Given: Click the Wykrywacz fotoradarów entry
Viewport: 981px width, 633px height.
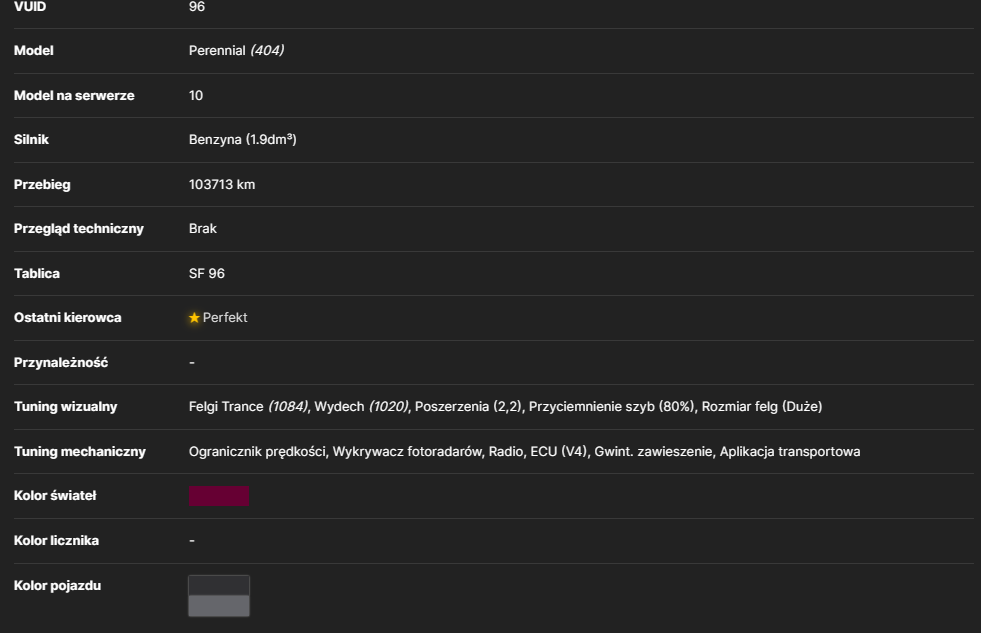Looking at the screenshot, I should [407, 452].
